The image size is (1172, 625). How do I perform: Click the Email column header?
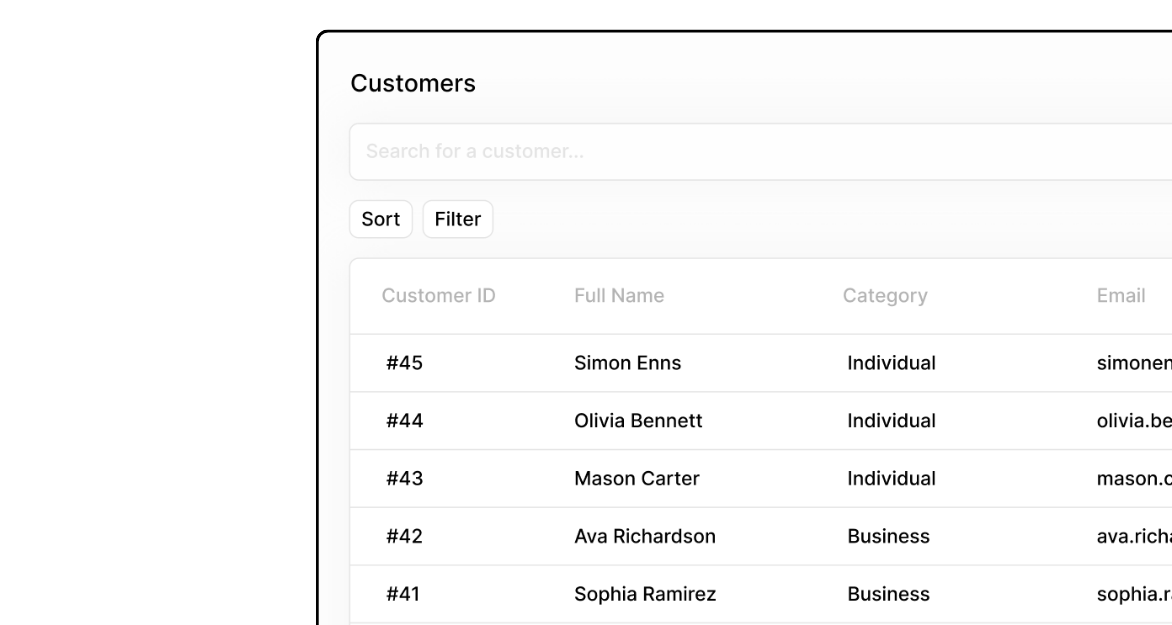pyautogui.click(x=1121, y=296)
